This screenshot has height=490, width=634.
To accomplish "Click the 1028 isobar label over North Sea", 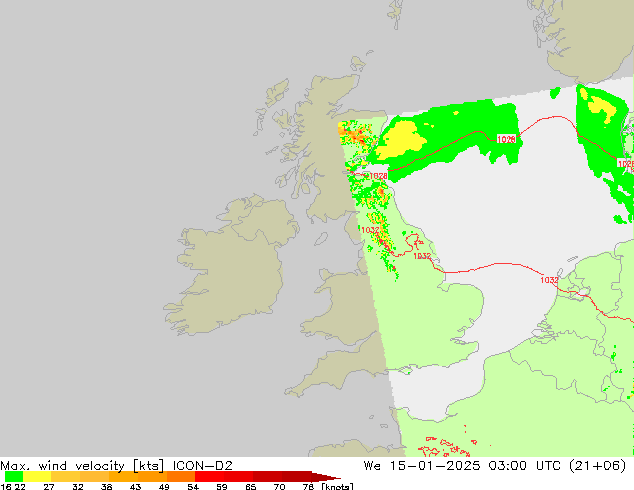I will coord(506,139).
